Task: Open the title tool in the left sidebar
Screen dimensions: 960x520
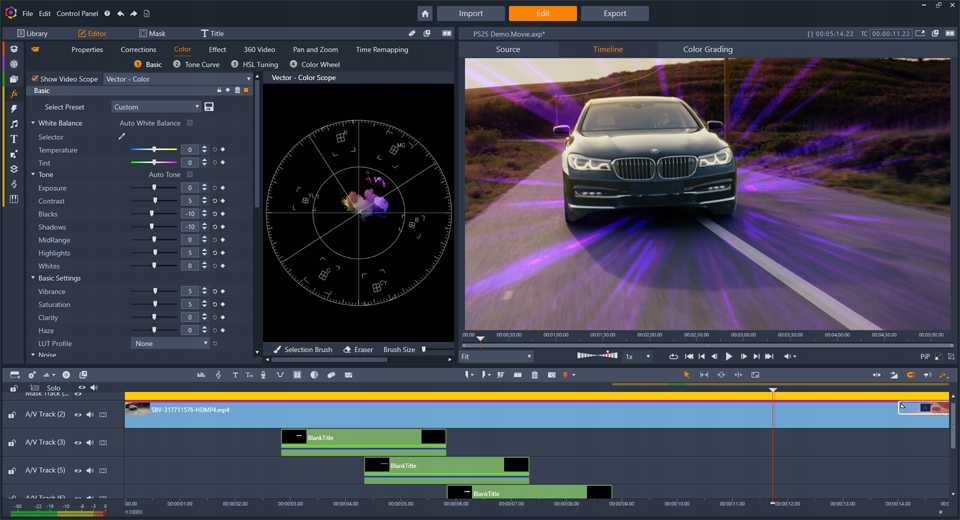Action: (x=14, y=138)
